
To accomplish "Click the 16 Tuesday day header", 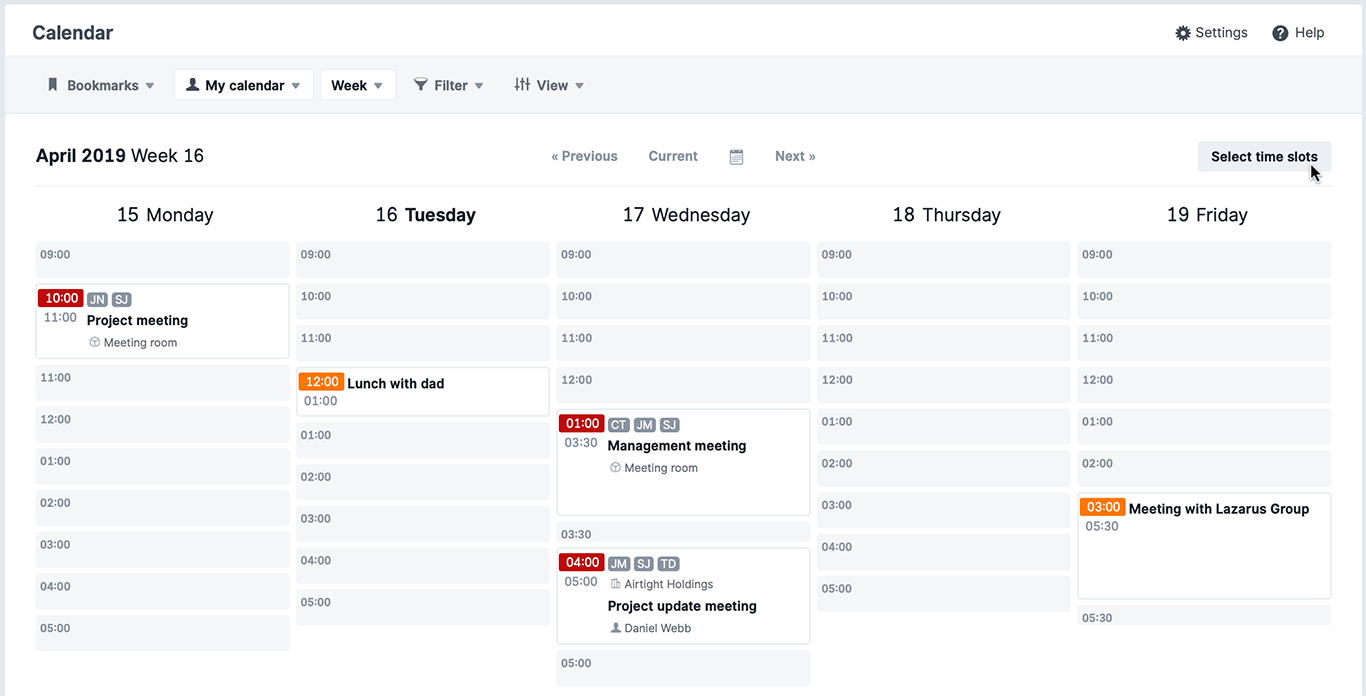I will 426,215.
